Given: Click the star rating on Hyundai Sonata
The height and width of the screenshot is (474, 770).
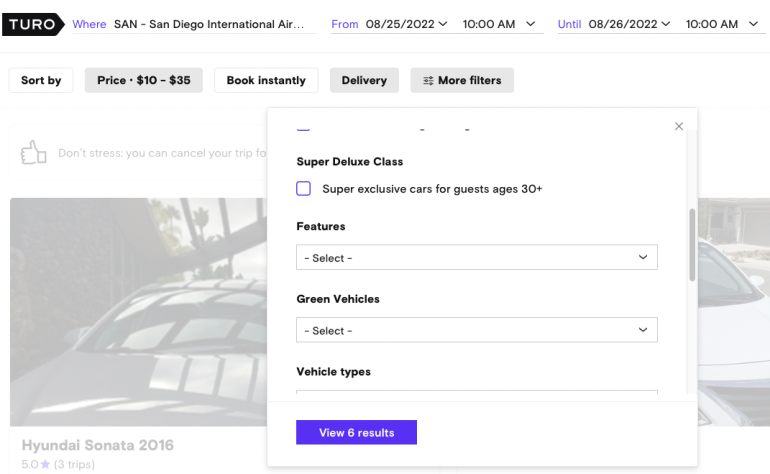Looking at the screenshot, I should pyautogui.click(x=43, y=463).
